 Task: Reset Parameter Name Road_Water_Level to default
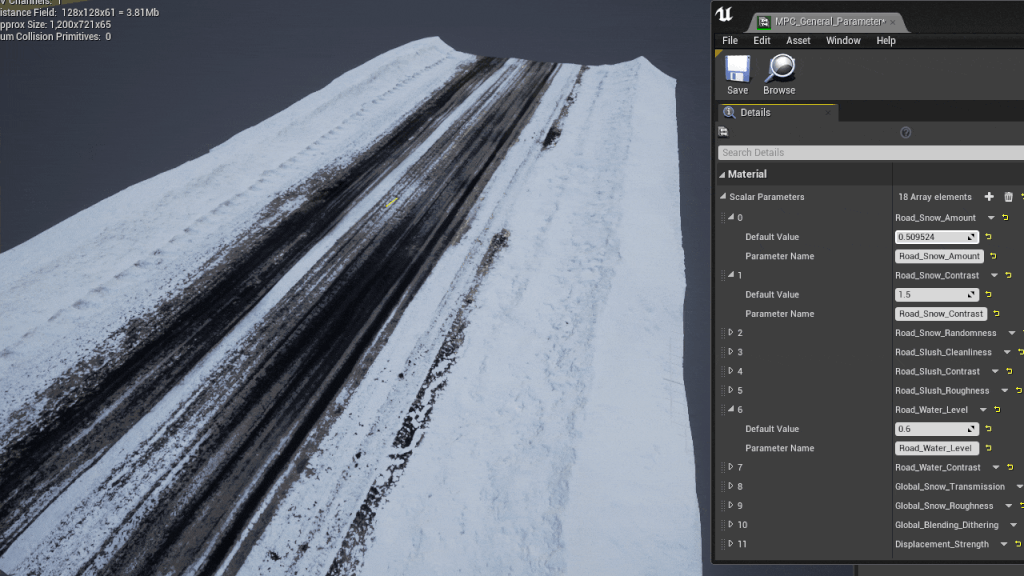click(988, 448)
